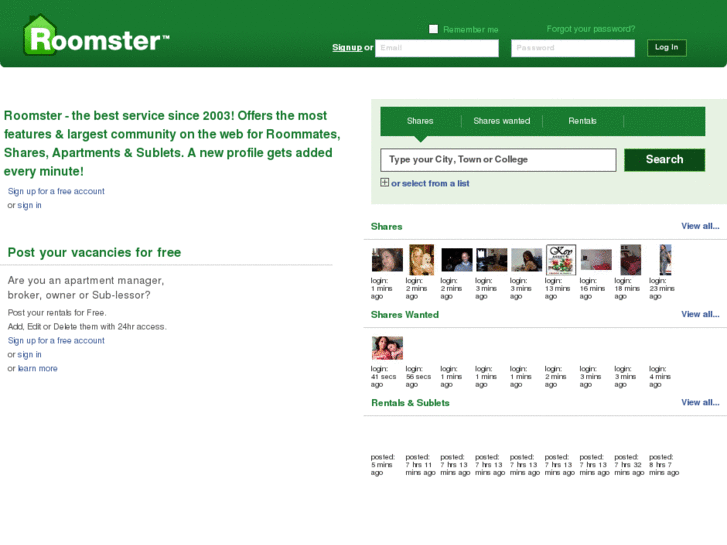Click the 'login: 4 mins ago' entry
Screen dimensions: 727x545
660,377
